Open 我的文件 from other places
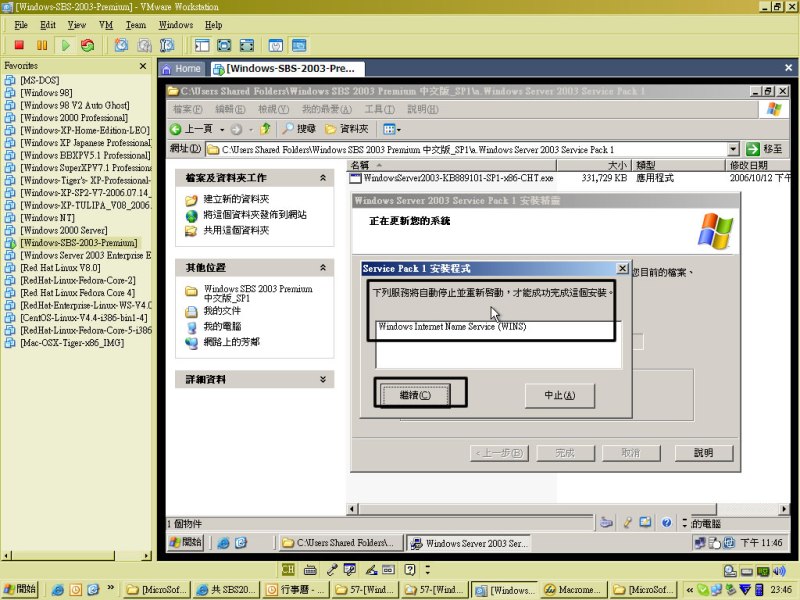Screen dimensions: 800x600 (x=221, y=311)
